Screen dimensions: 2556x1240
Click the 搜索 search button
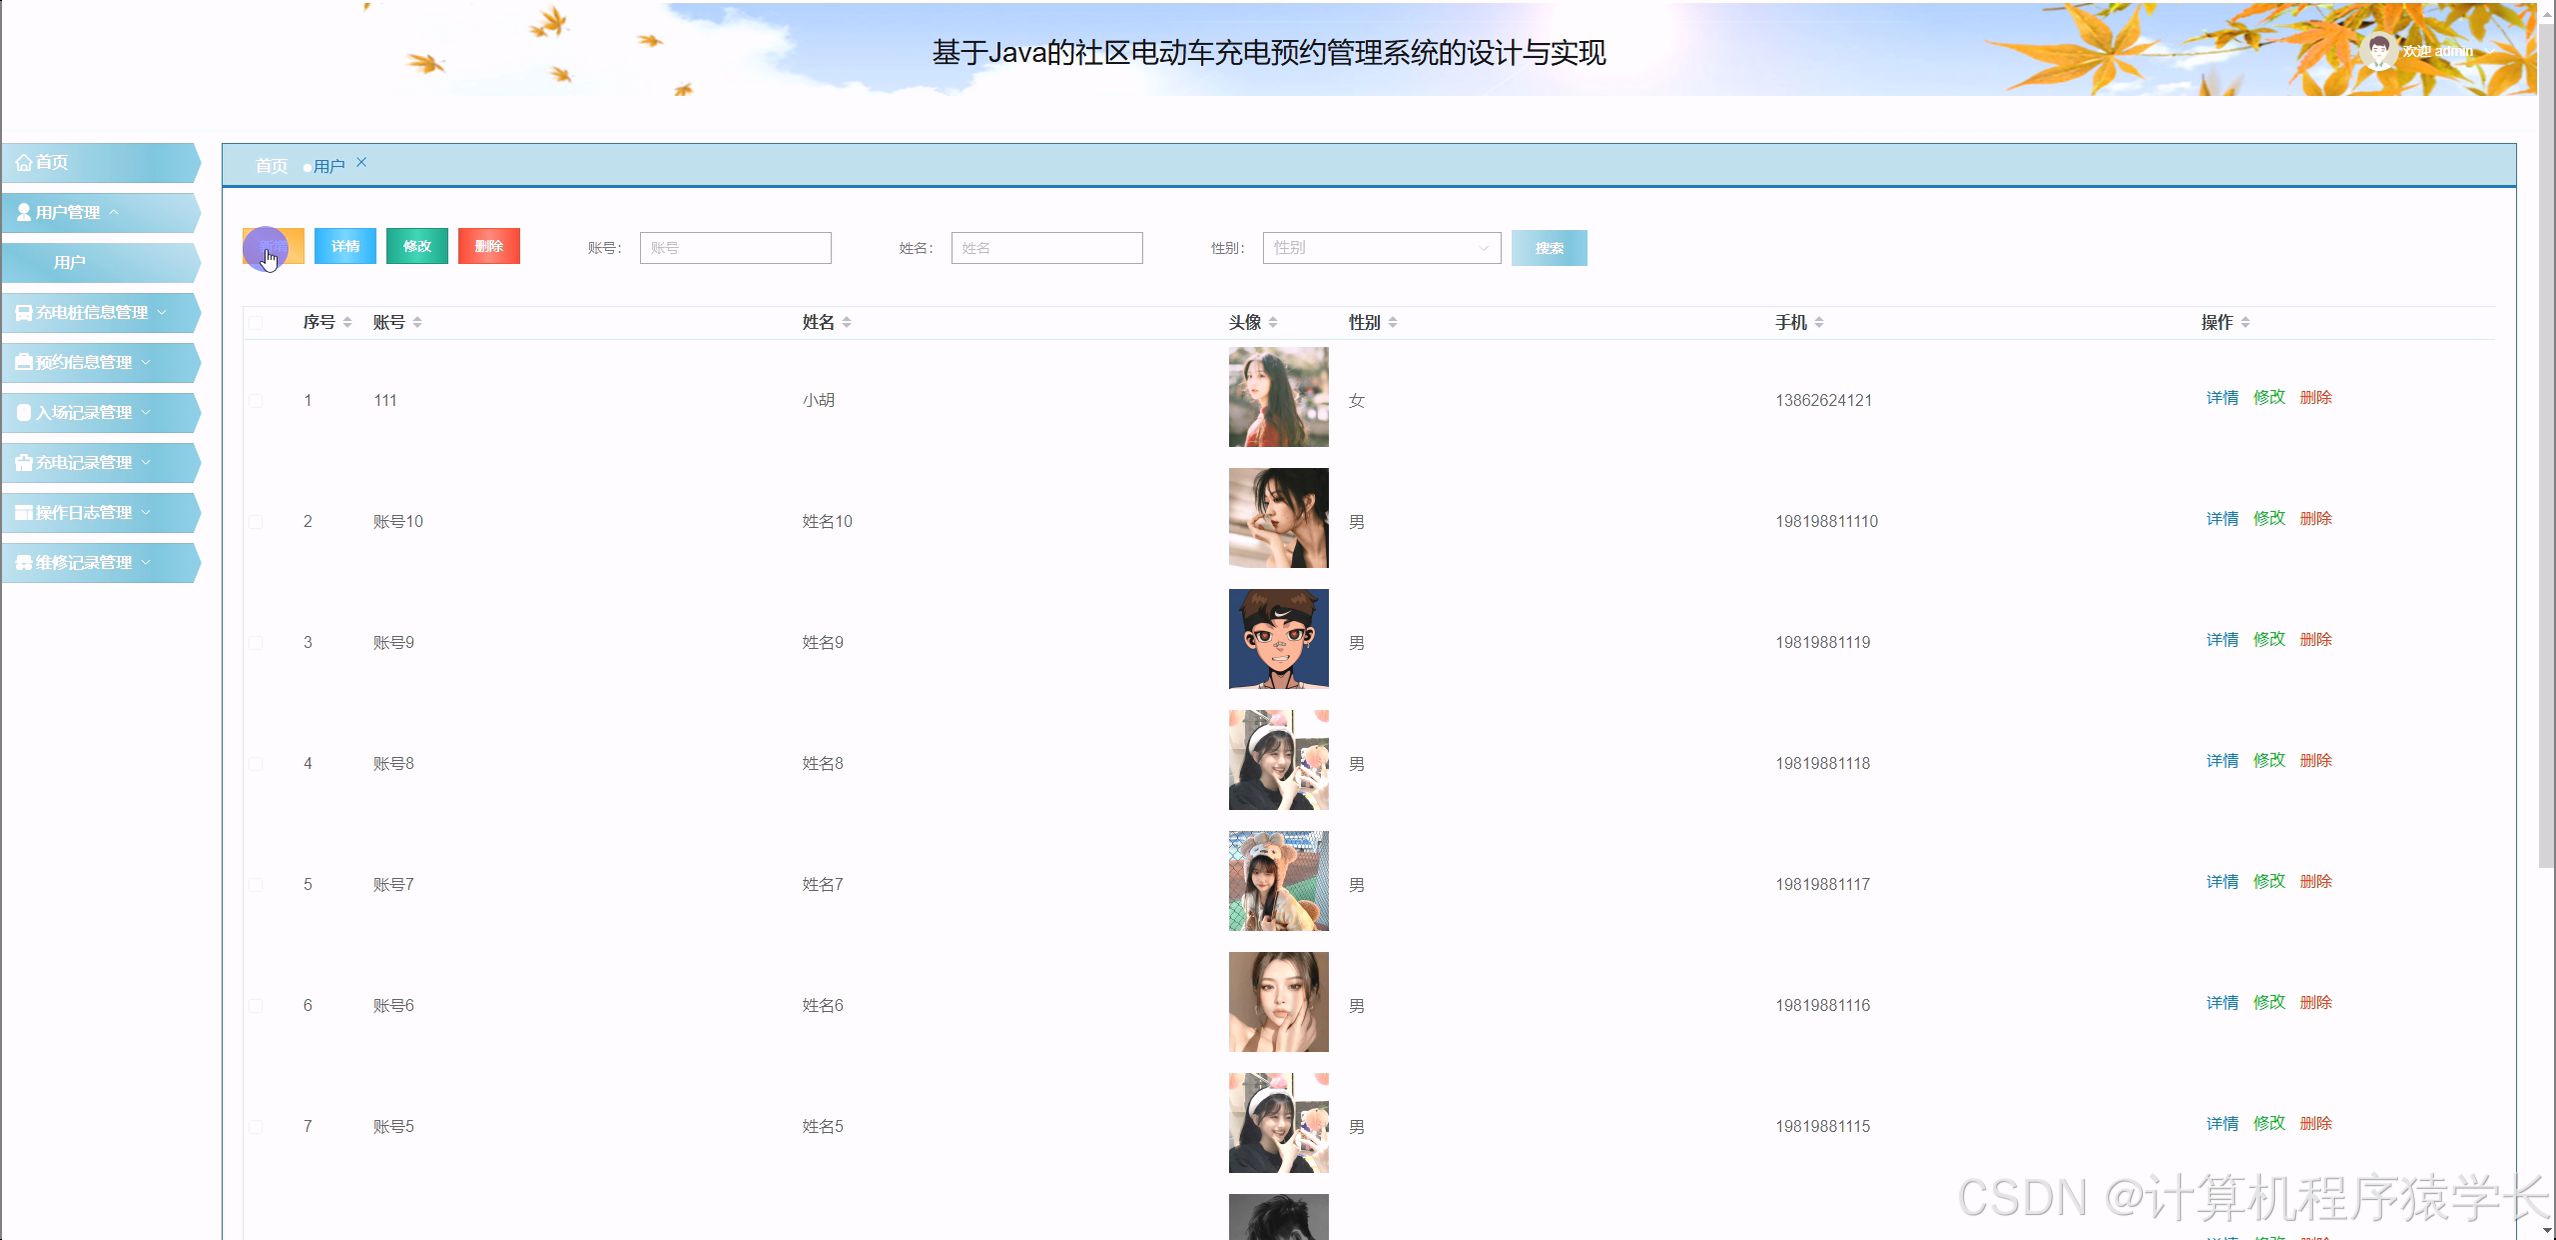click(x=1549, y=248)
